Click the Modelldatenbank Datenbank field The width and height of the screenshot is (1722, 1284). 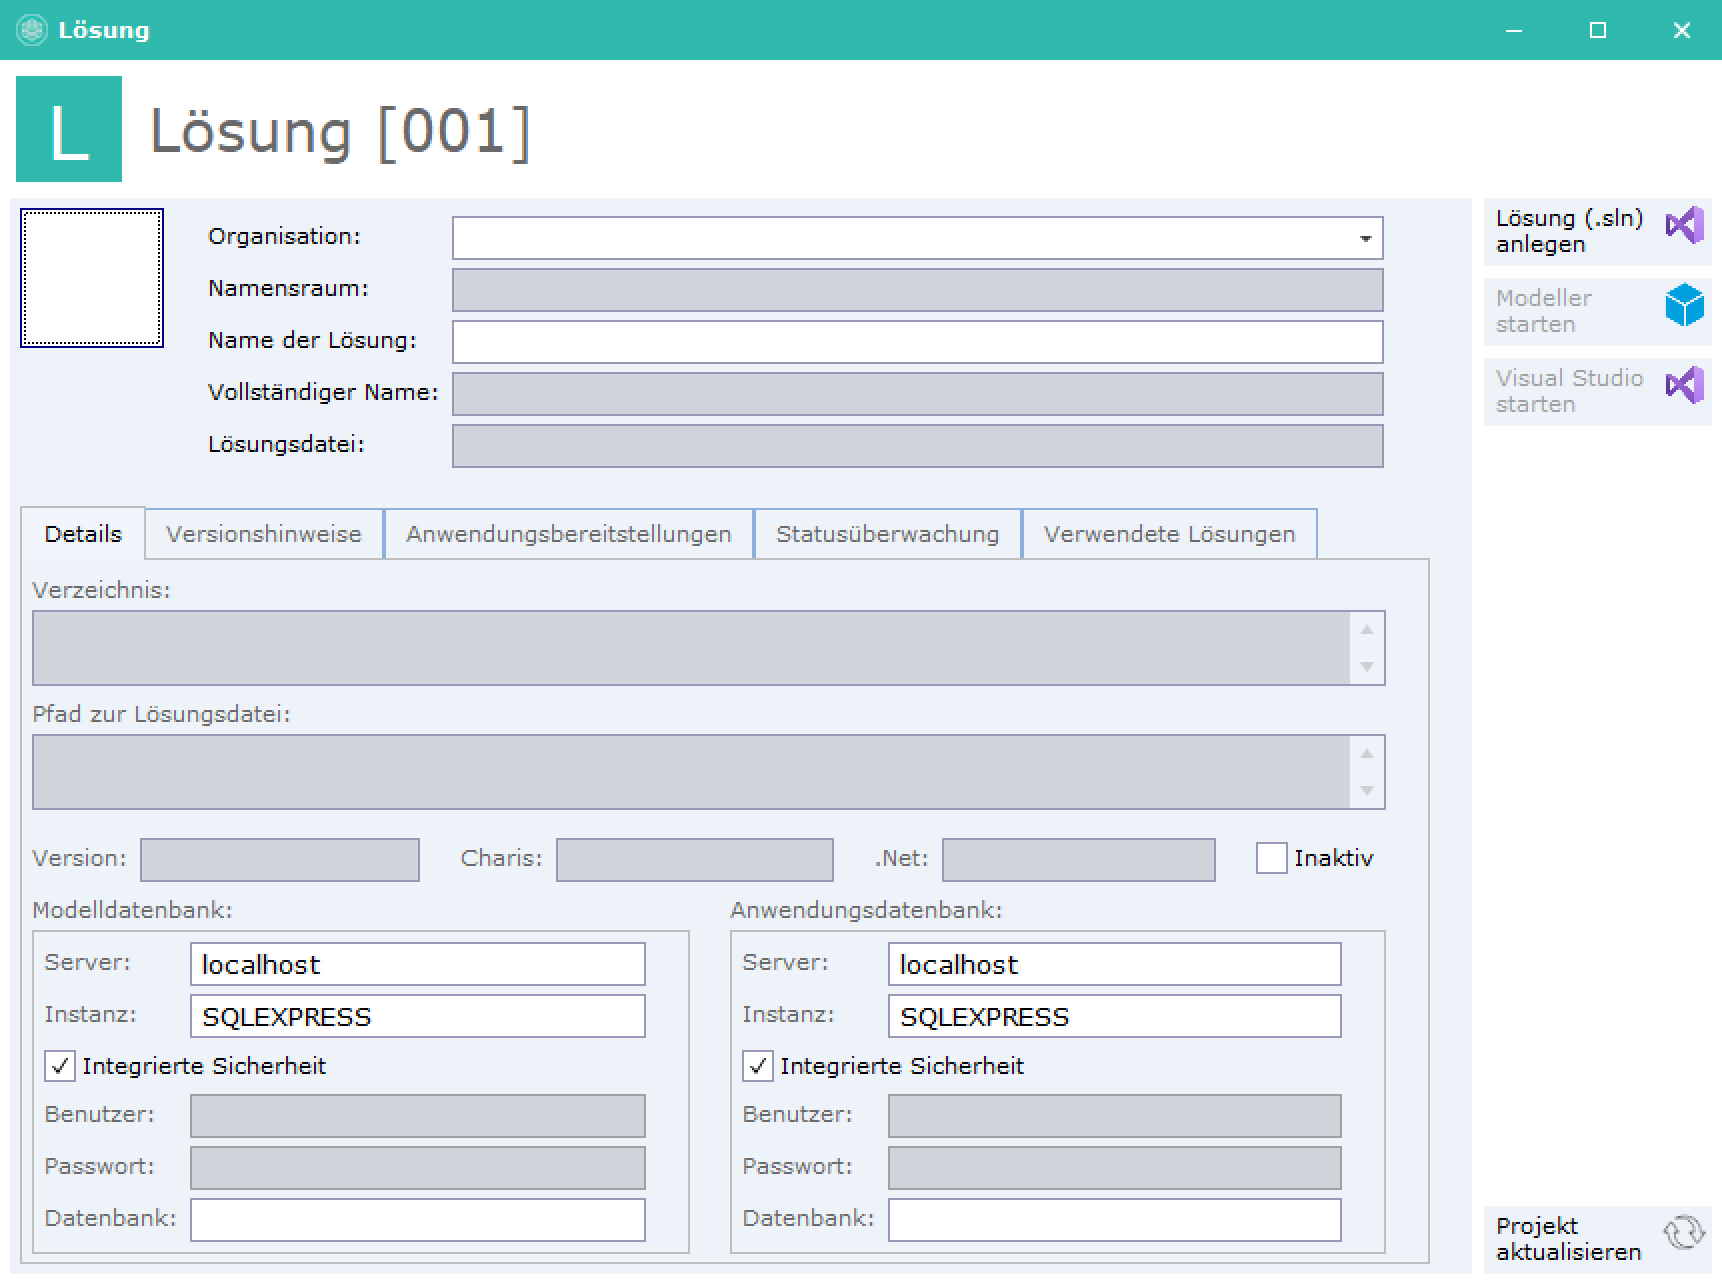coord(418,1220)
